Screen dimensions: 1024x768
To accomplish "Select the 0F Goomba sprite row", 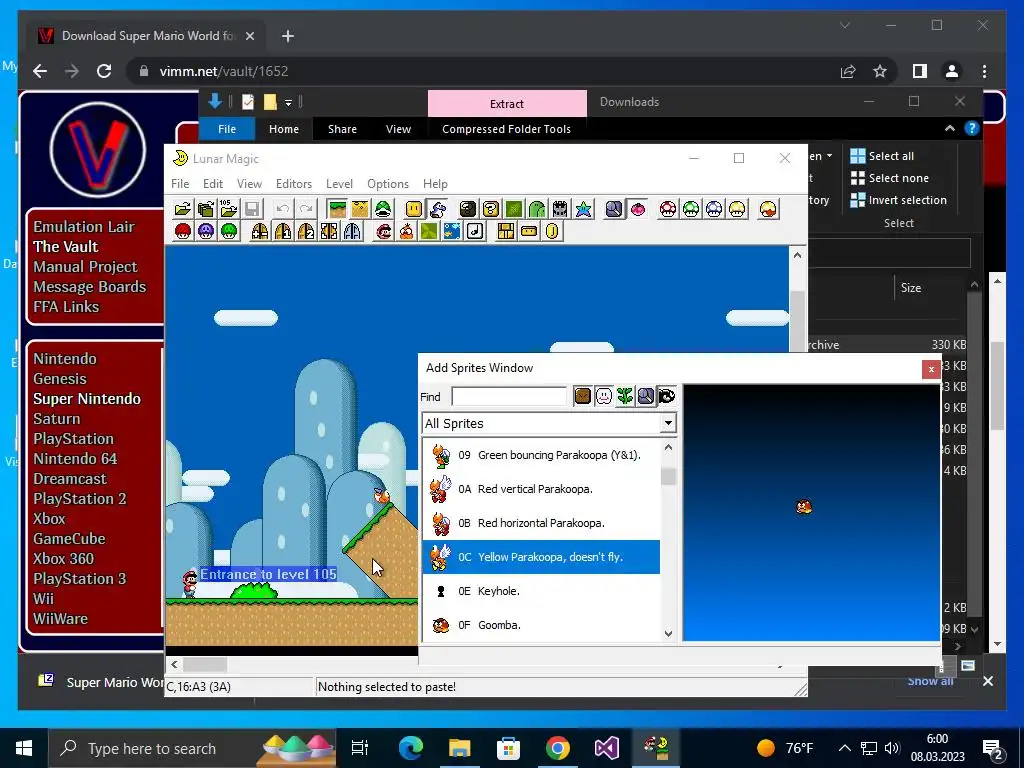I will coord(541,625).
